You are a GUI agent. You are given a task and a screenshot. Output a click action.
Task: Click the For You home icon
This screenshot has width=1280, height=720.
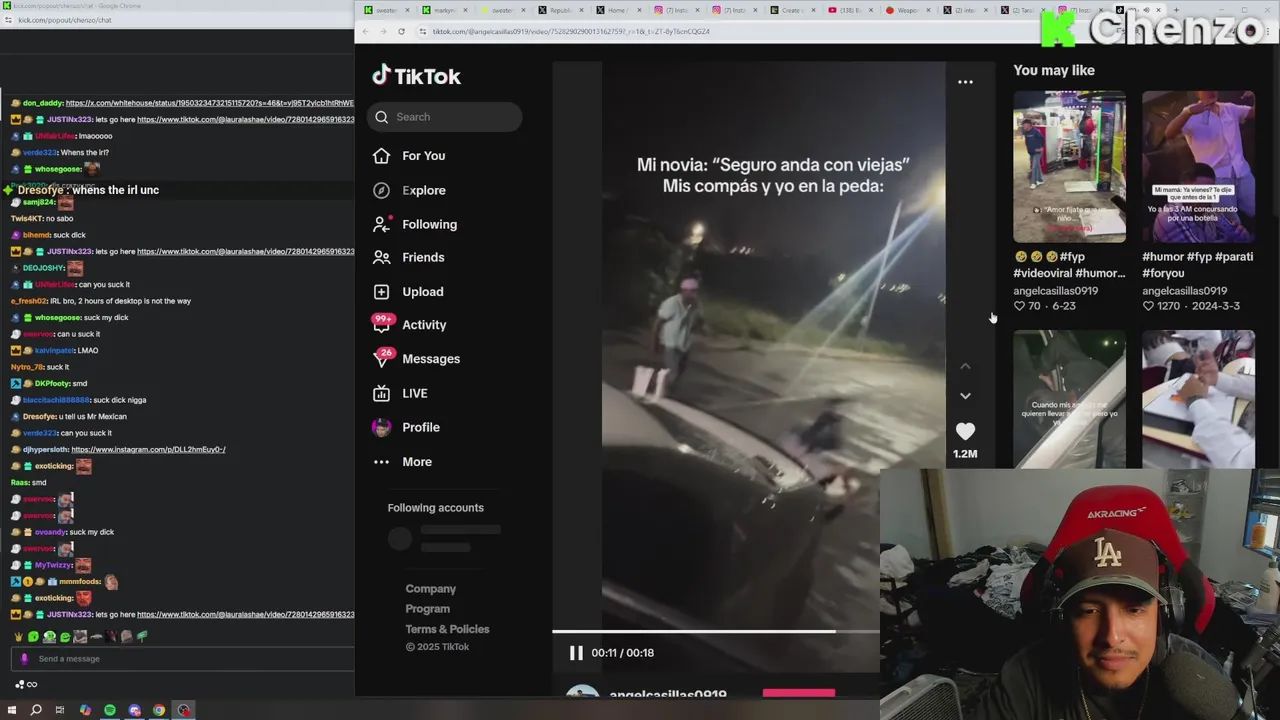pyautogui.click(x=381, y=156)
